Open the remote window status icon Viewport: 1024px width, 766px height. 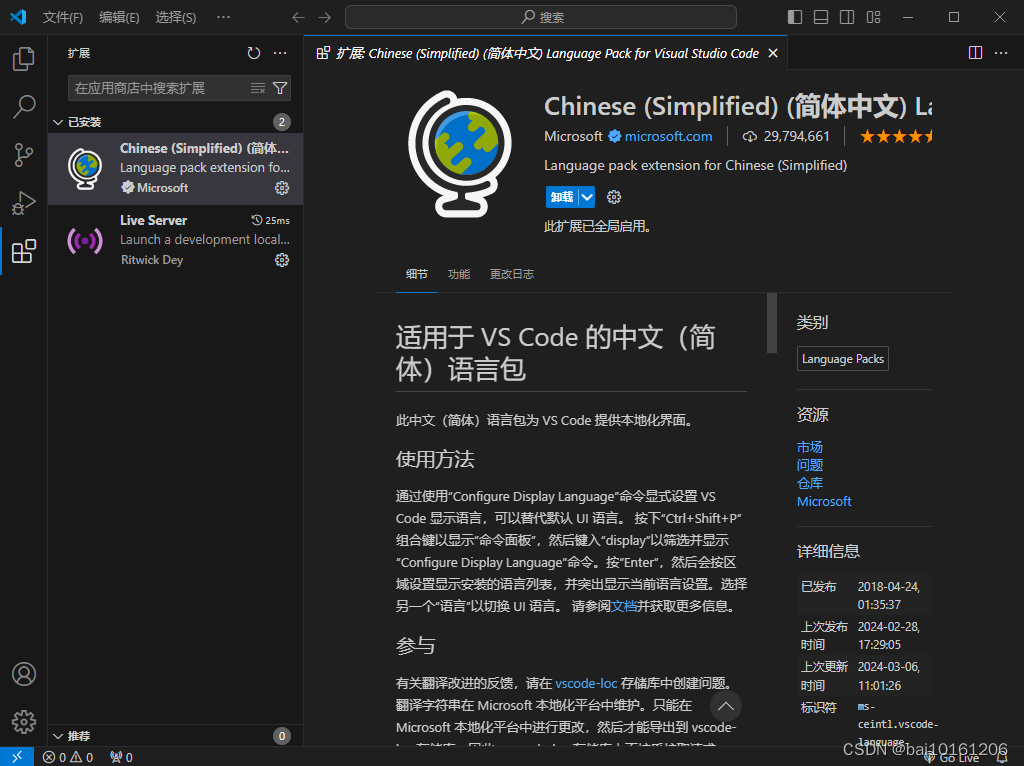pyautogui.click(x=17, y=756)
